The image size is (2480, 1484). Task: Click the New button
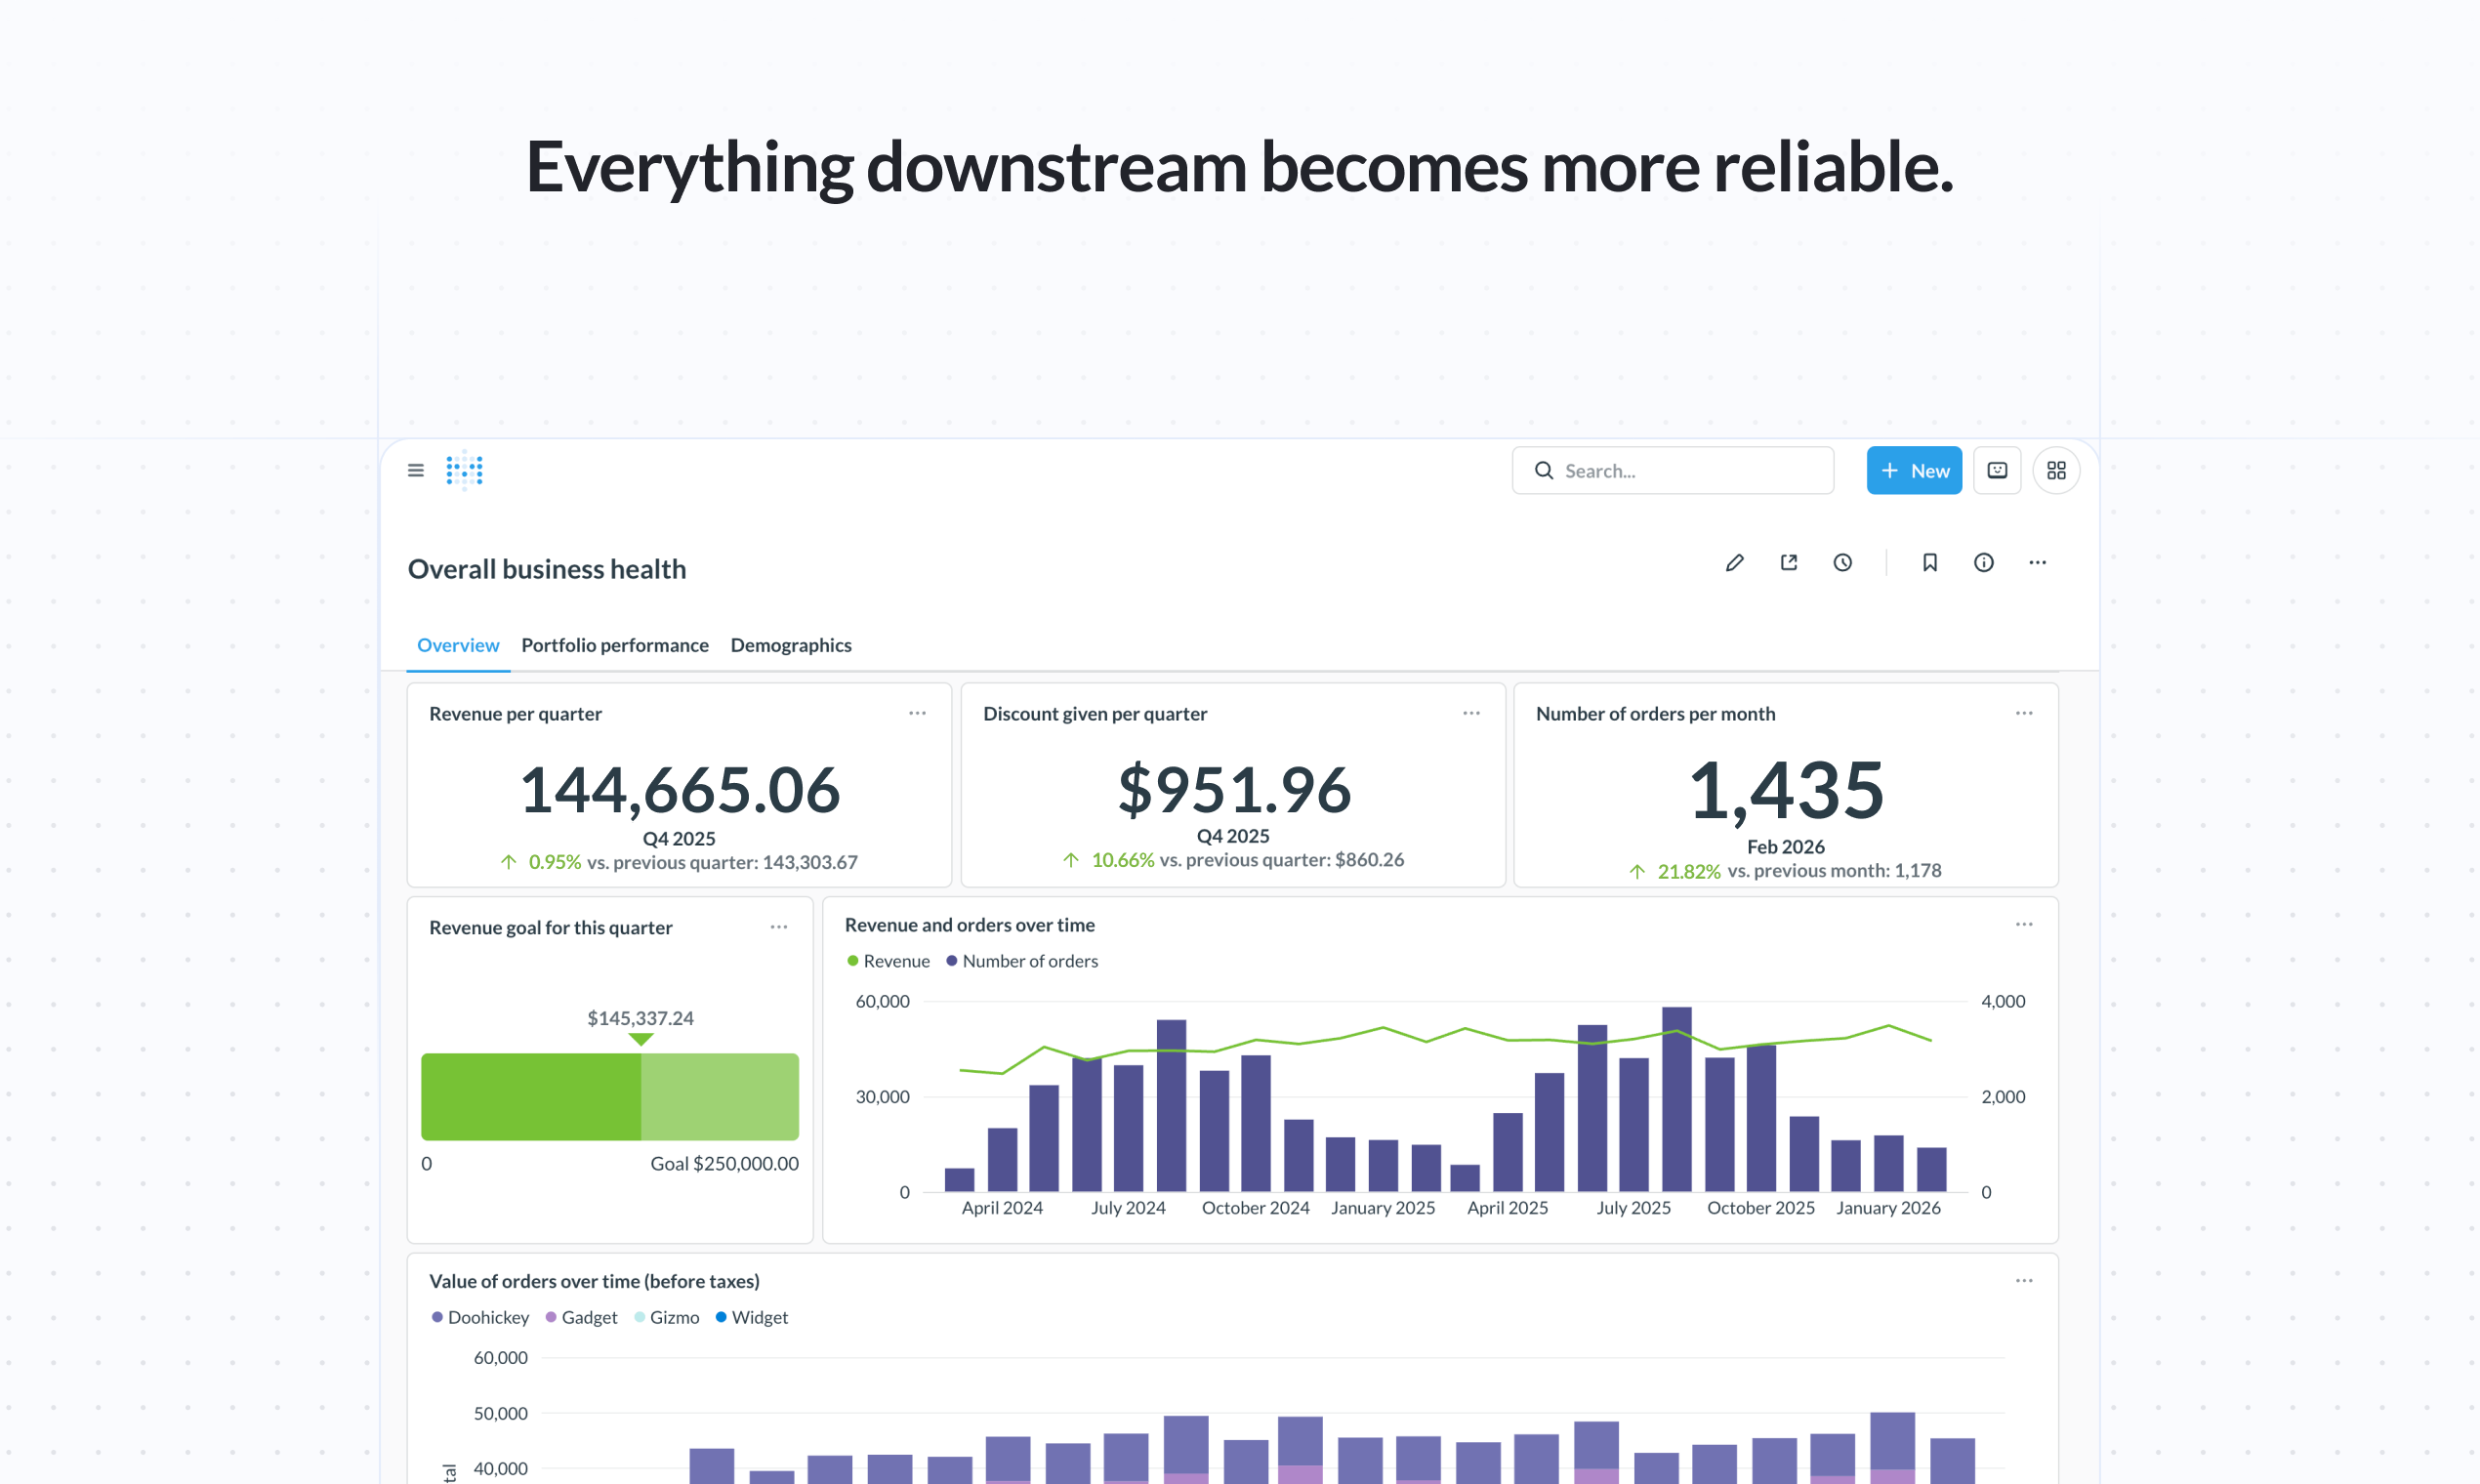[1913, 470]
